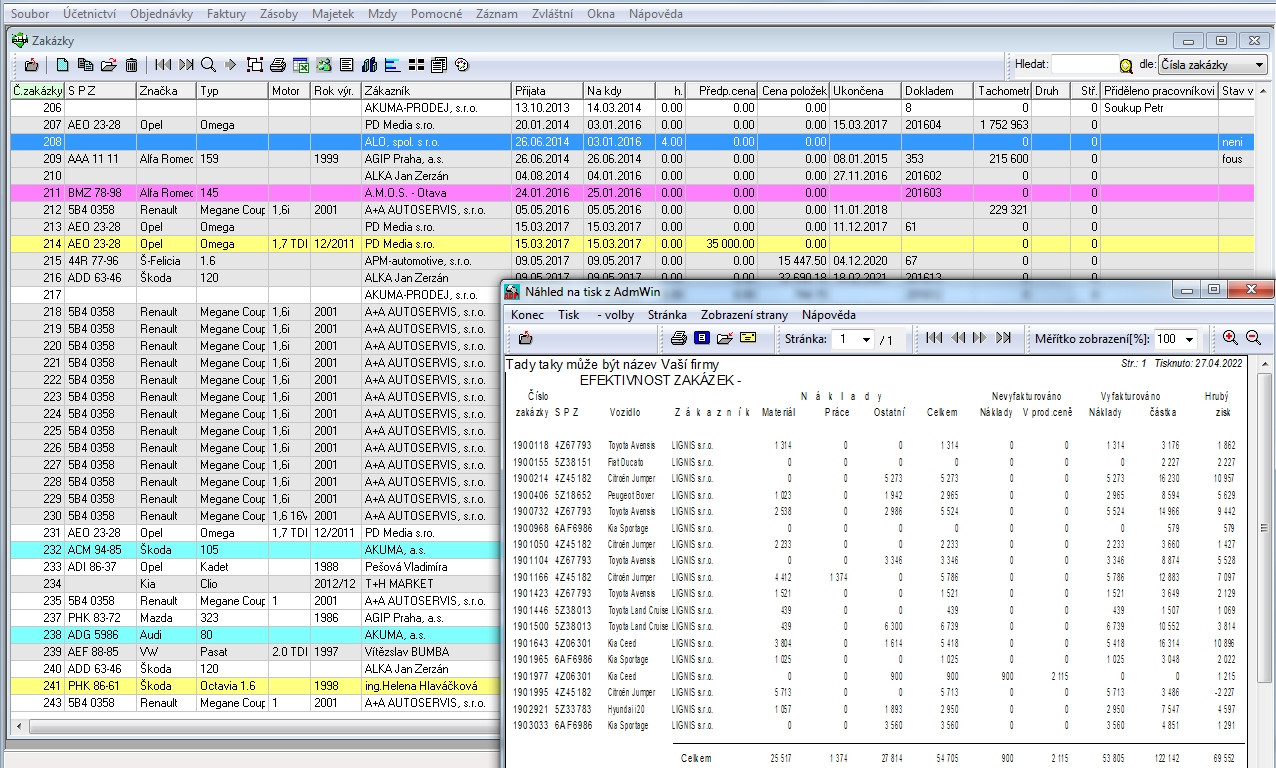Select cyan order row 232 Škoda 105
The width and height of the screenshot is (1276, 768).
256,550
